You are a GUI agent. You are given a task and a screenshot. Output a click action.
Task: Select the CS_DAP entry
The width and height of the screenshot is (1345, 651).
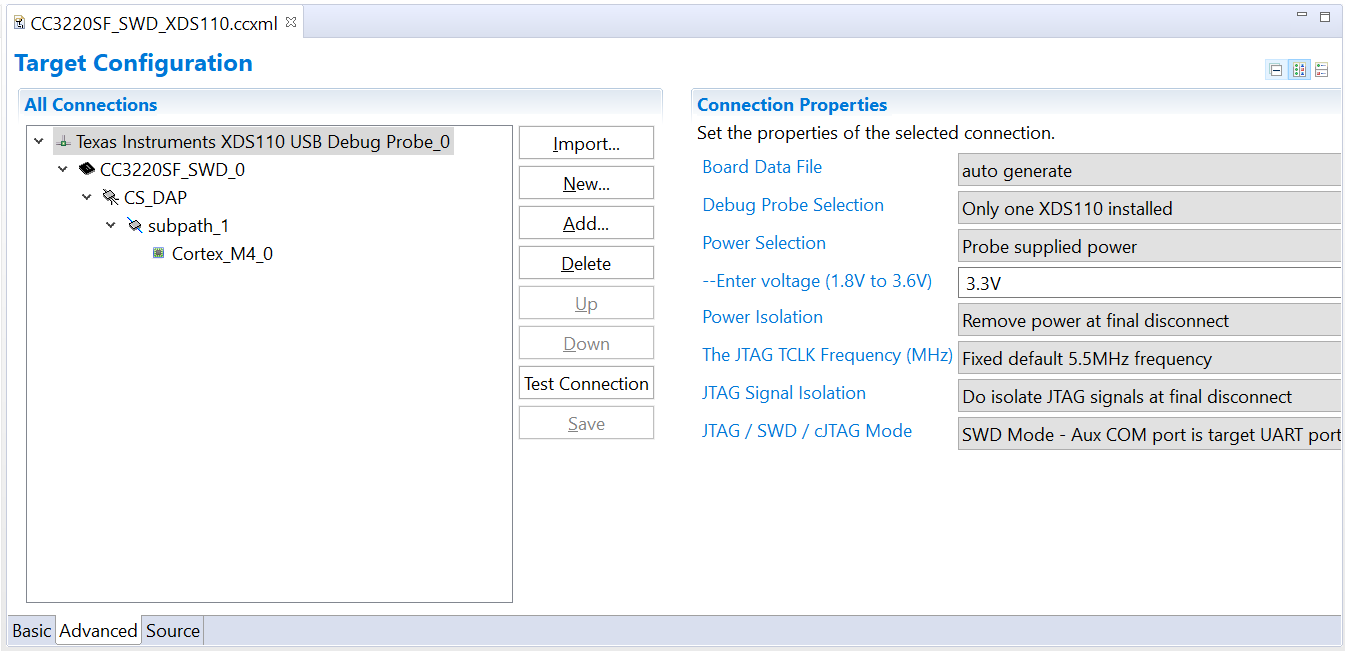155,198
